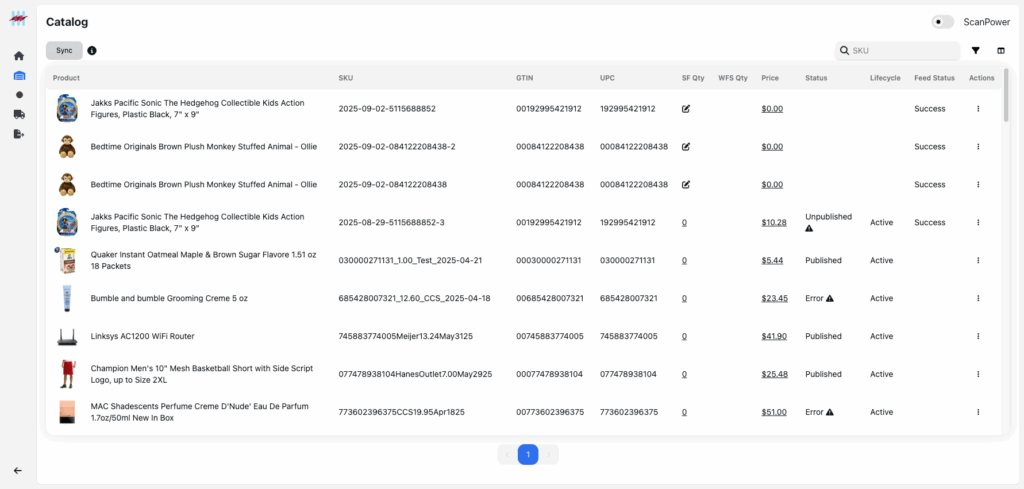Open actions menu for SKU 2025-08-29-5115688852-3
The height and width of the screenshot is (489, 1024).
point(978,222)
